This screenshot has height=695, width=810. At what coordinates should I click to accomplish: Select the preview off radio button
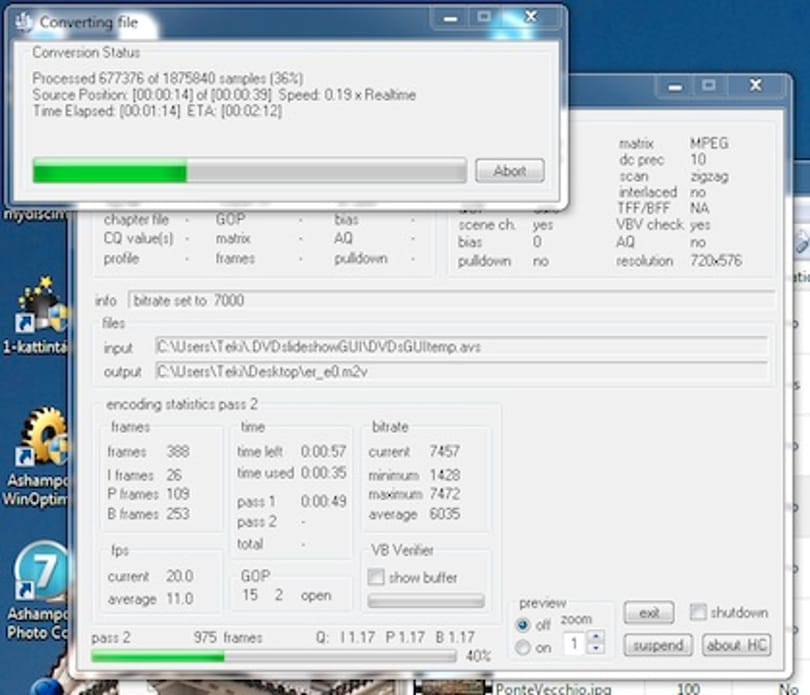pyautogui.click(x=523, y=625)
